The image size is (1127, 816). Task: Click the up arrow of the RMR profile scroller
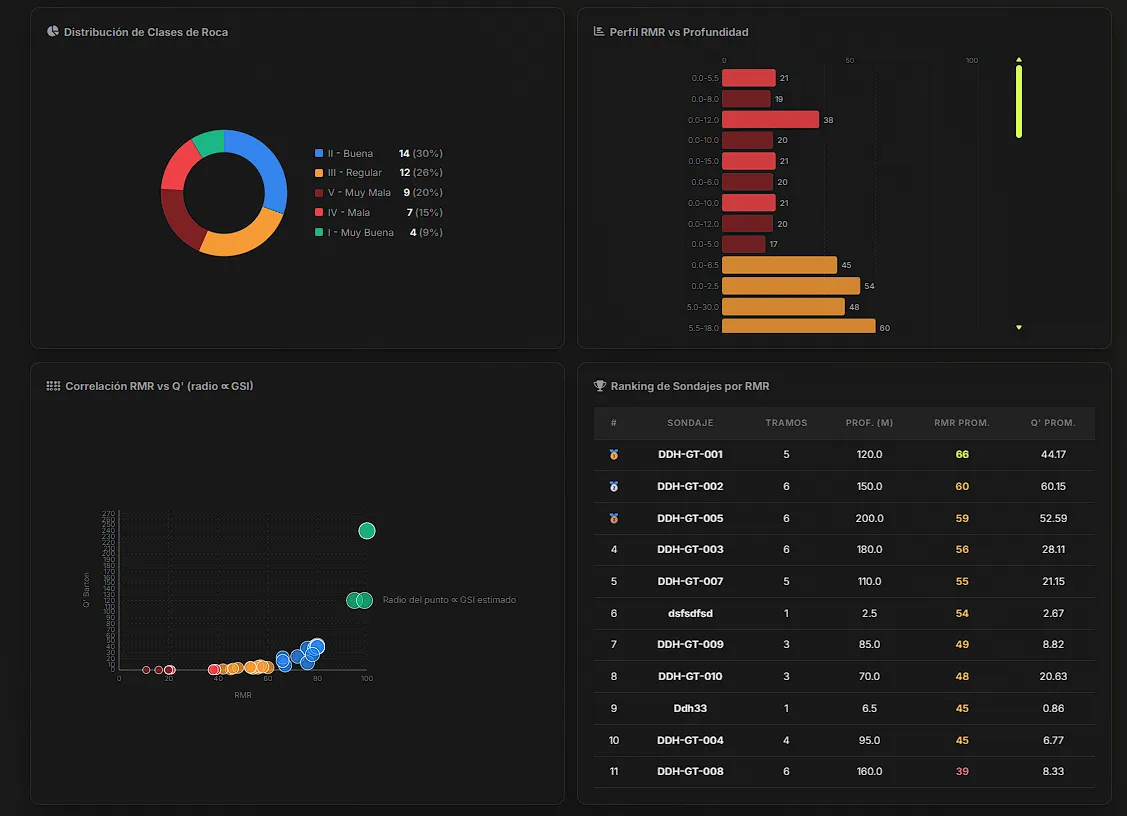[x=1018, y=60]
